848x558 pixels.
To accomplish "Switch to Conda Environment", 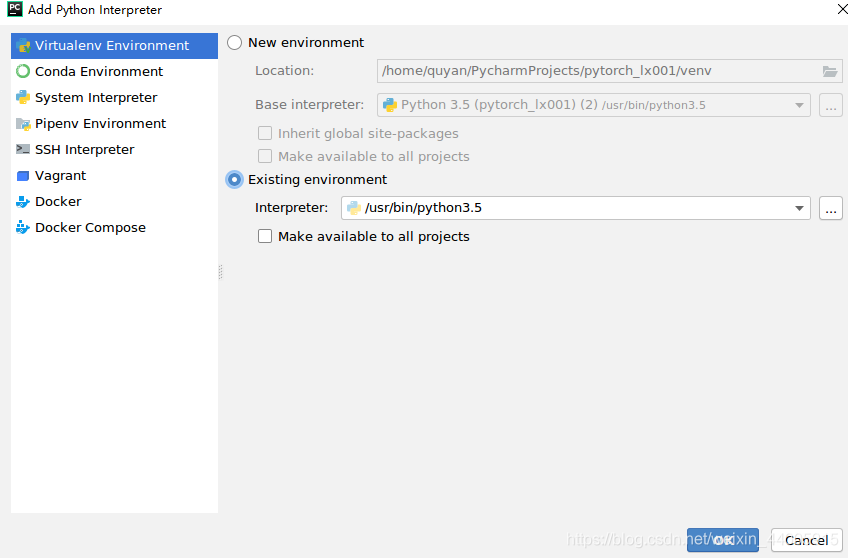I will [x=114, y=71].
